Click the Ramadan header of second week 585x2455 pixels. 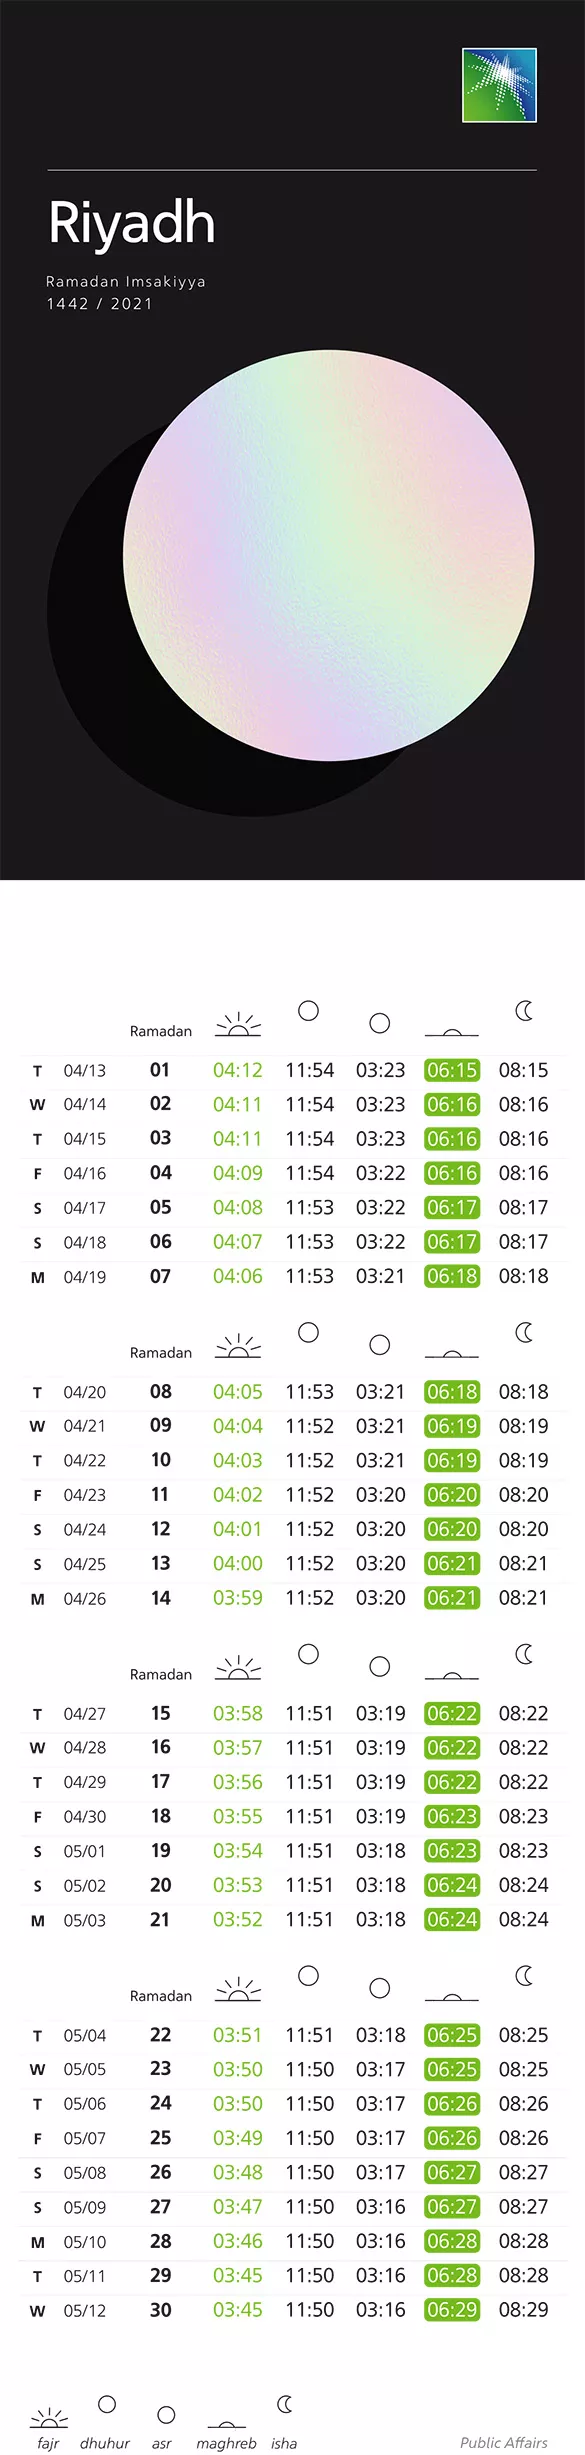[x=161, y=1352]
